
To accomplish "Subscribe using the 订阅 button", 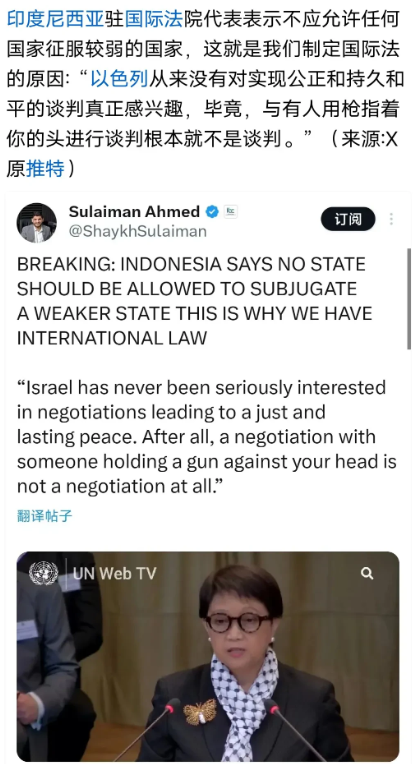I will pyautogui.click(x=348, y=219).
